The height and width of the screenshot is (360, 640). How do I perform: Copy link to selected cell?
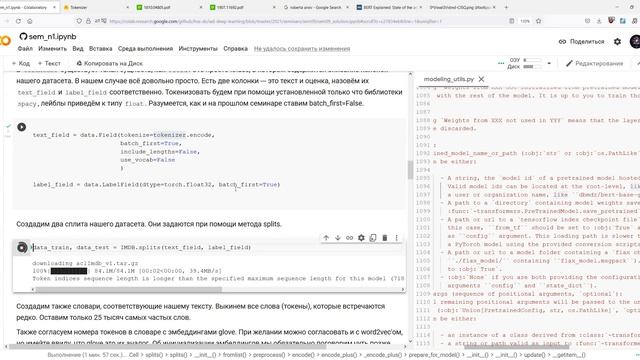point(349,238)
